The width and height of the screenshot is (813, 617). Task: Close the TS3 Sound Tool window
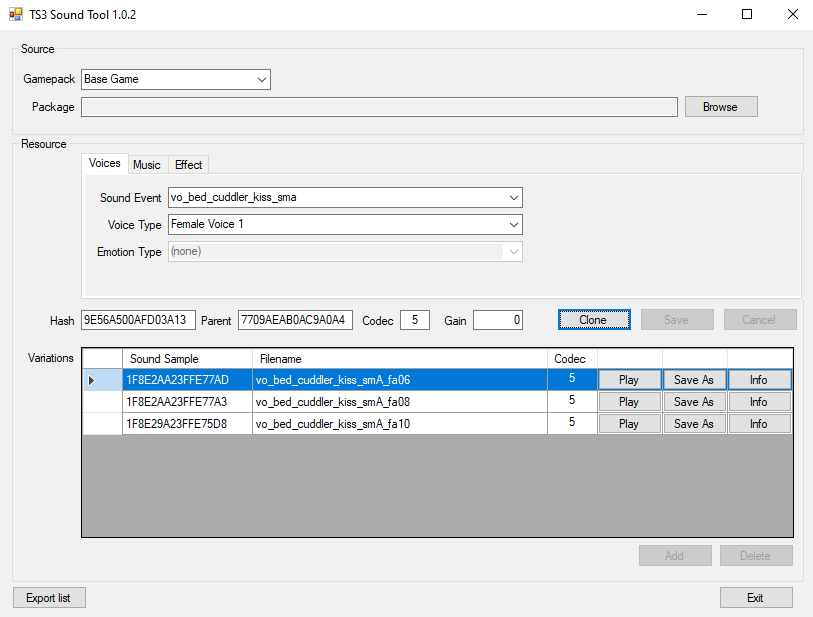(x=792, y=15)
